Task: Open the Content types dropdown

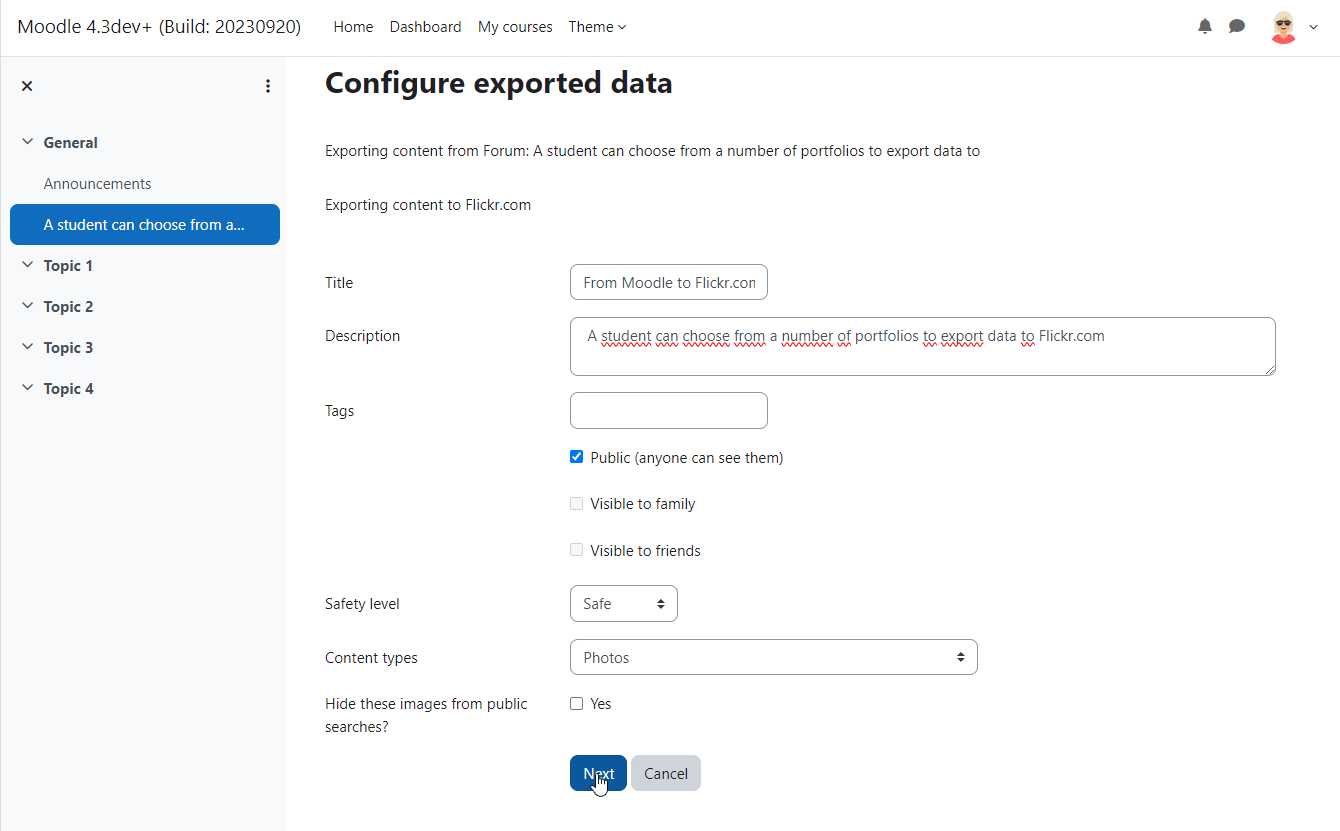Action: tap(774, 658)
